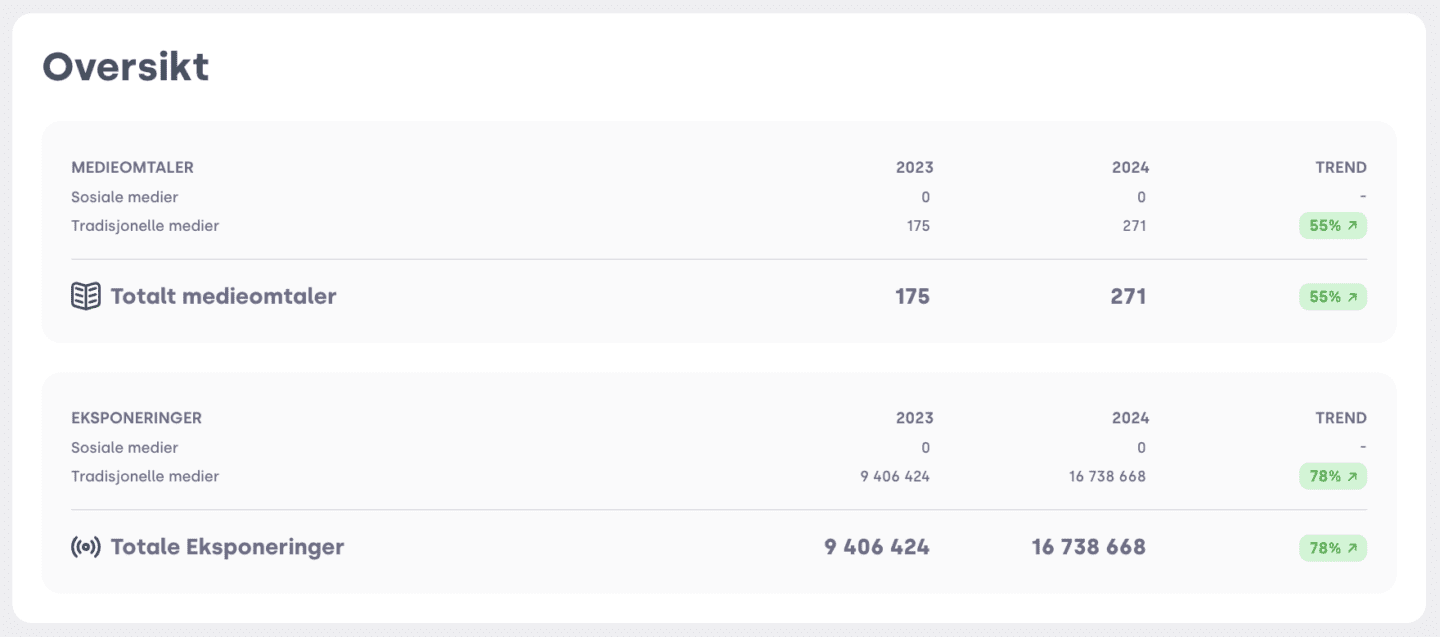Screen dimensions: 1440x637
Task: Select Sosiale medier row under Medieomtaler
Action: click(x=719, y=197)
